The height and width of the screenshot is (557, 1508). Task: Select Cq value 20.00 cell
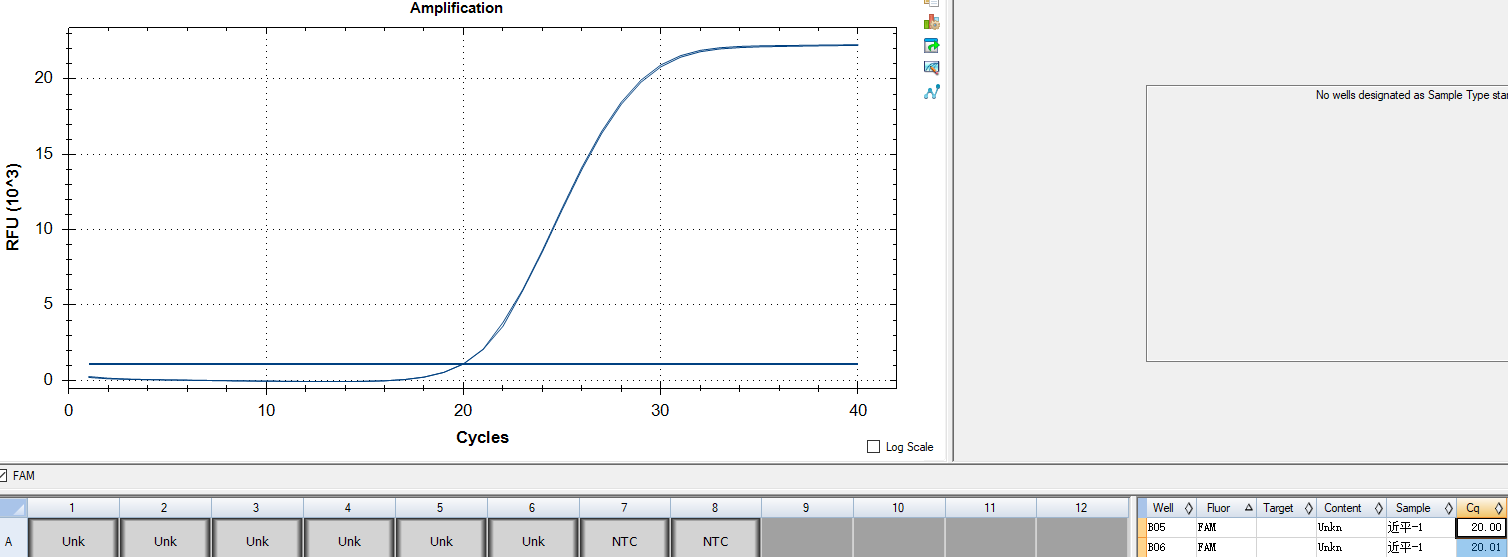[x=1481, y=527]
